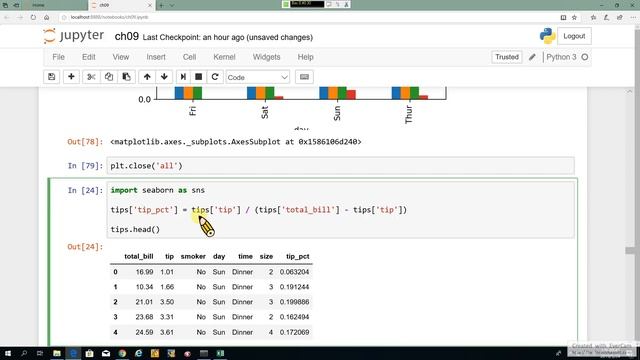The width and height of the screenshot is (640, 360).
Task: Open the Windows Start menu
Action: 7,353
